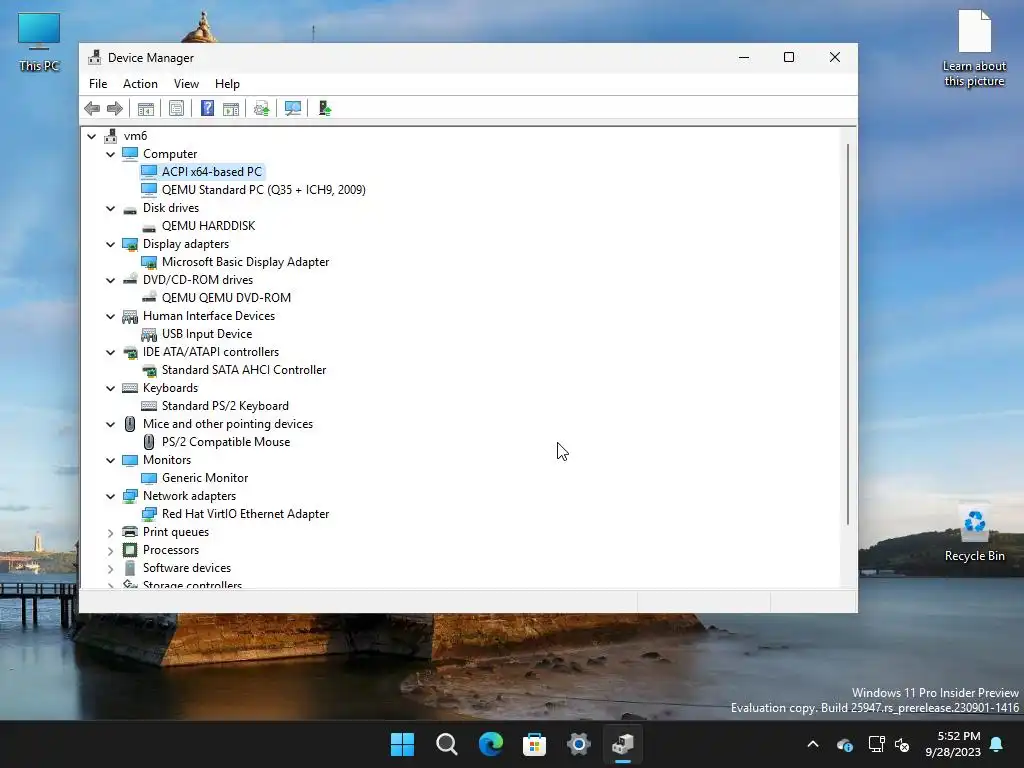Click the Scan for hardware changes icon
Viewport: 1024px width, 768px height.
click(293, 108)
